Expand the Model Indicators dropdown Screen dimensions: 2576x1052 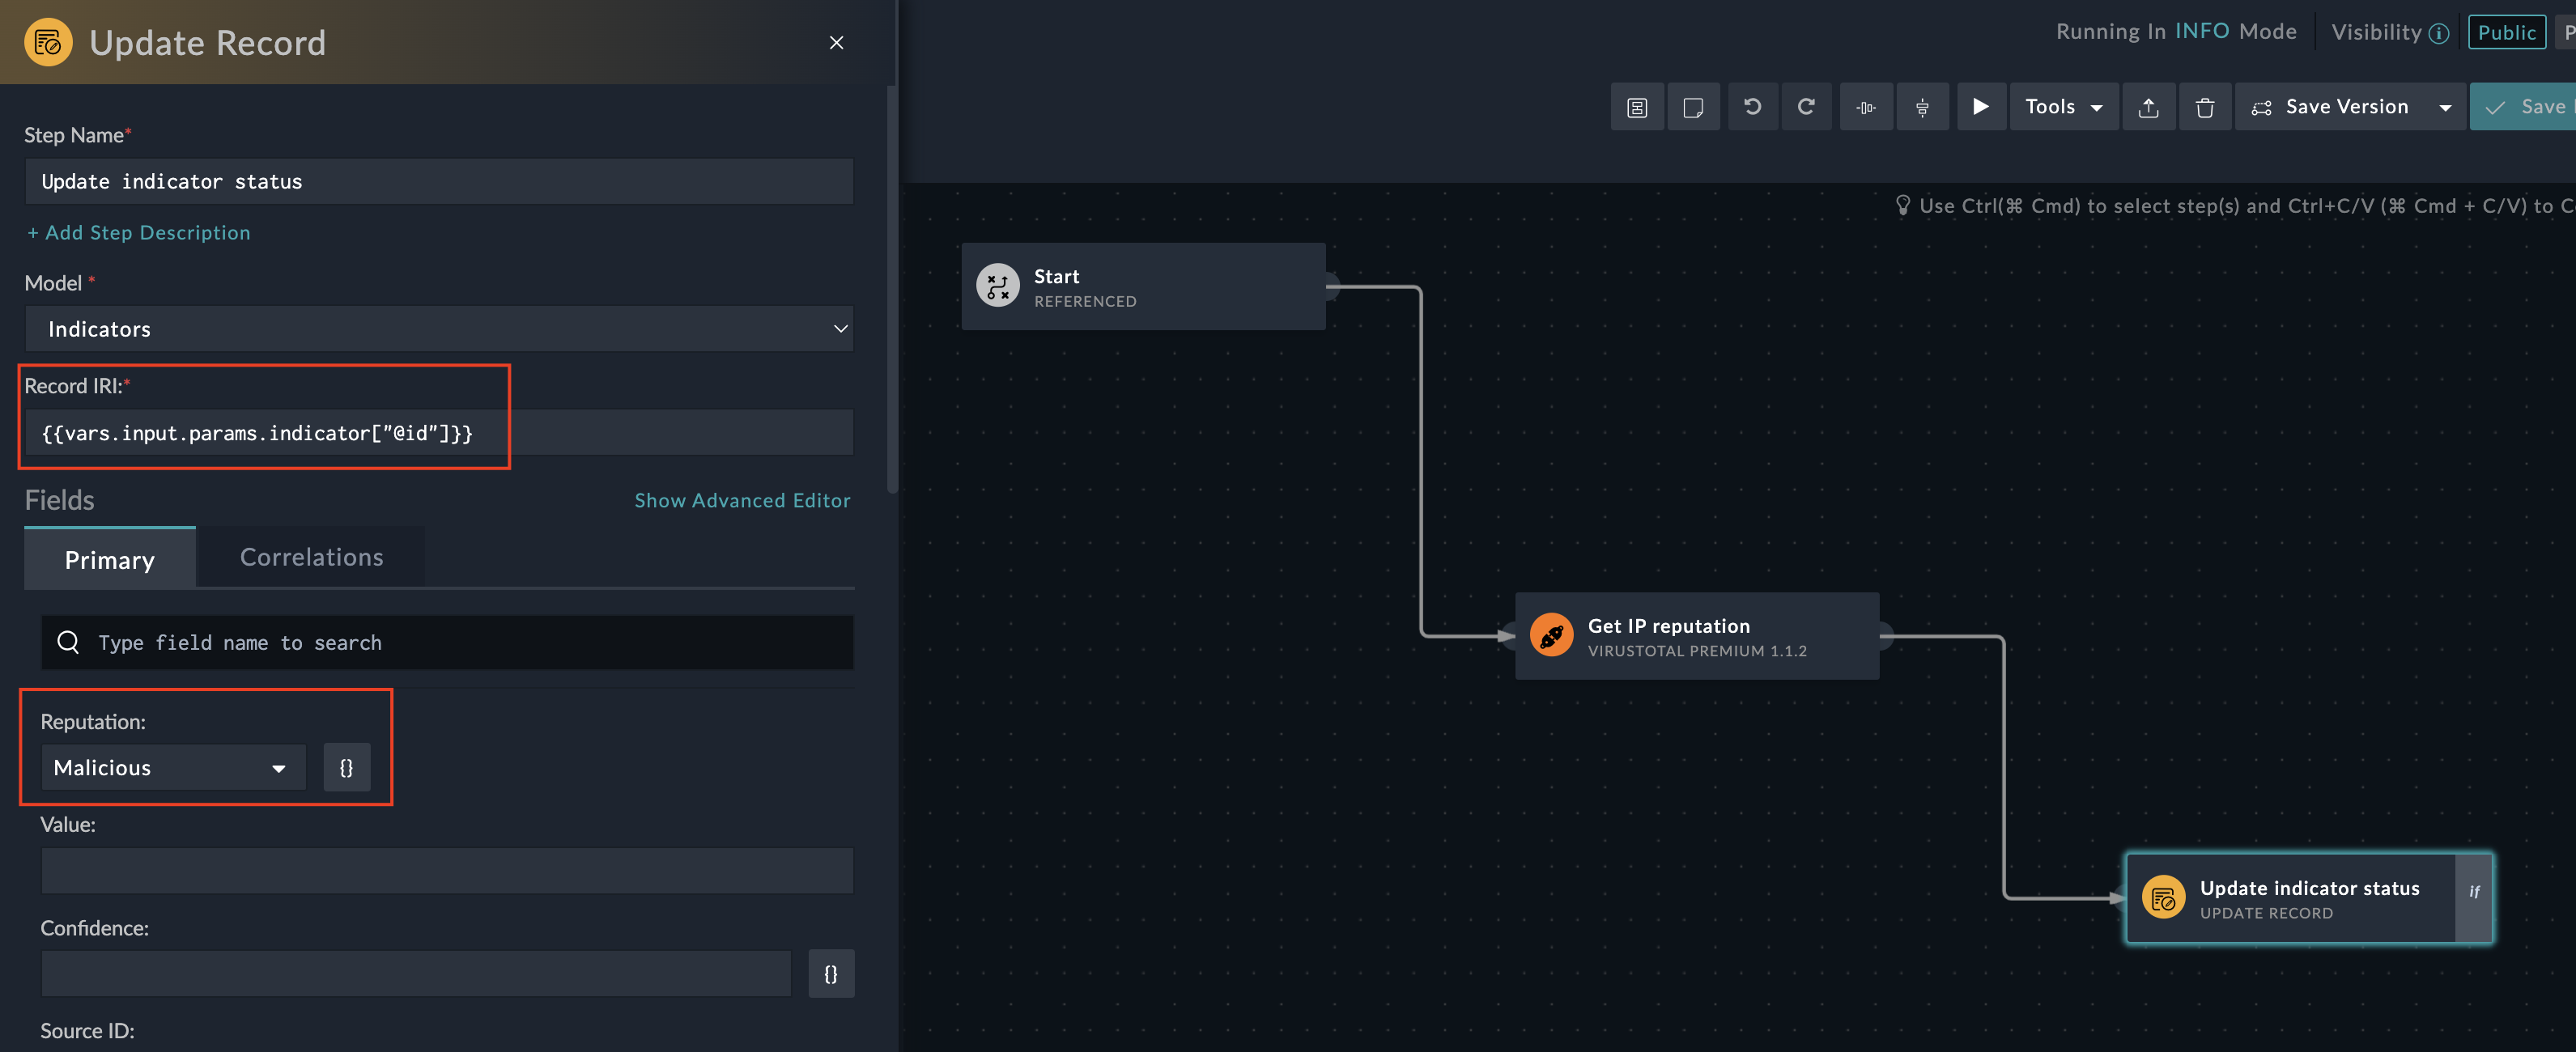pyautogui.click(x=439, y=329)
